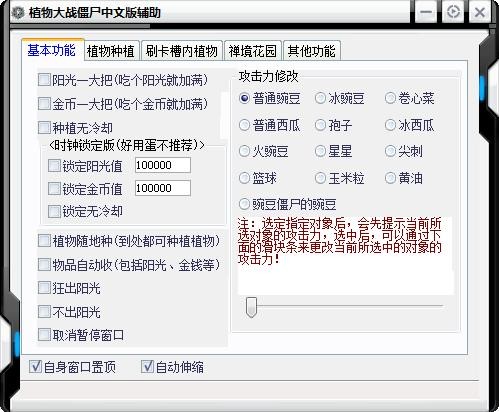The height and width of the screenshot is (412, 499).
Task: Click the 锁定阳光值 number field
Action: pos(163,165)
